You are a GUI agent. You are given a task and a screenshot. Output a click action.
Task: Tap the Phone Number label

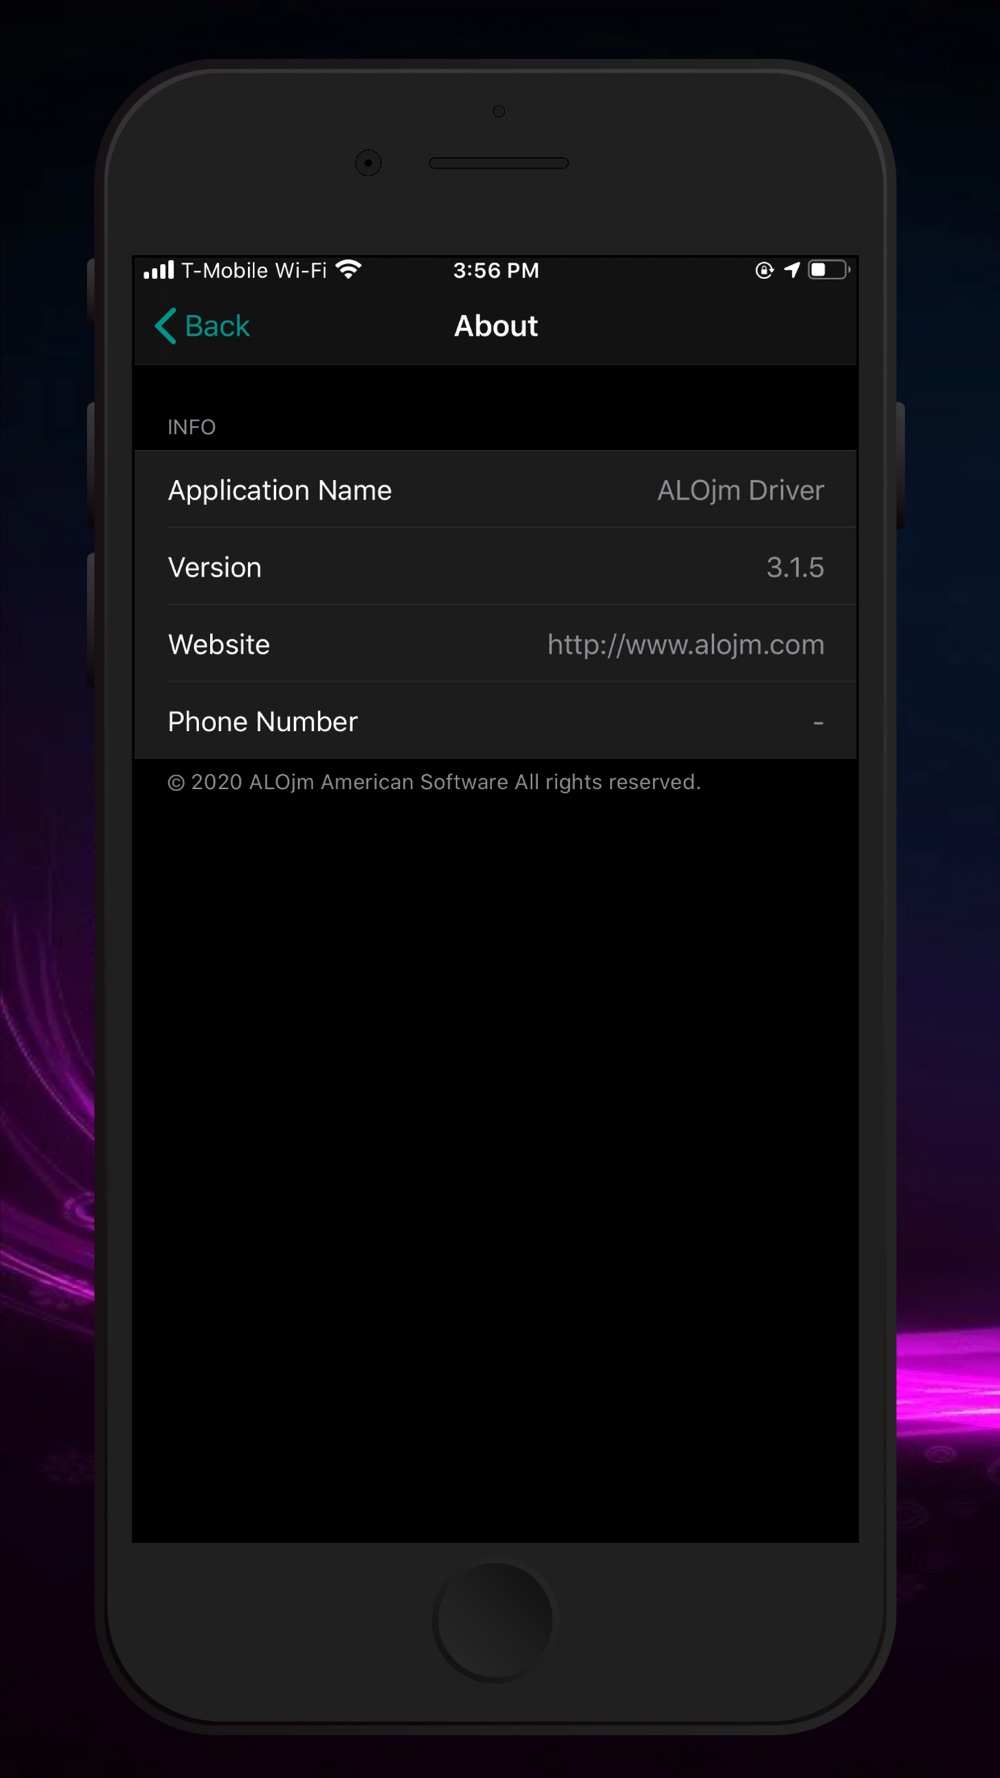click(263, 721)
